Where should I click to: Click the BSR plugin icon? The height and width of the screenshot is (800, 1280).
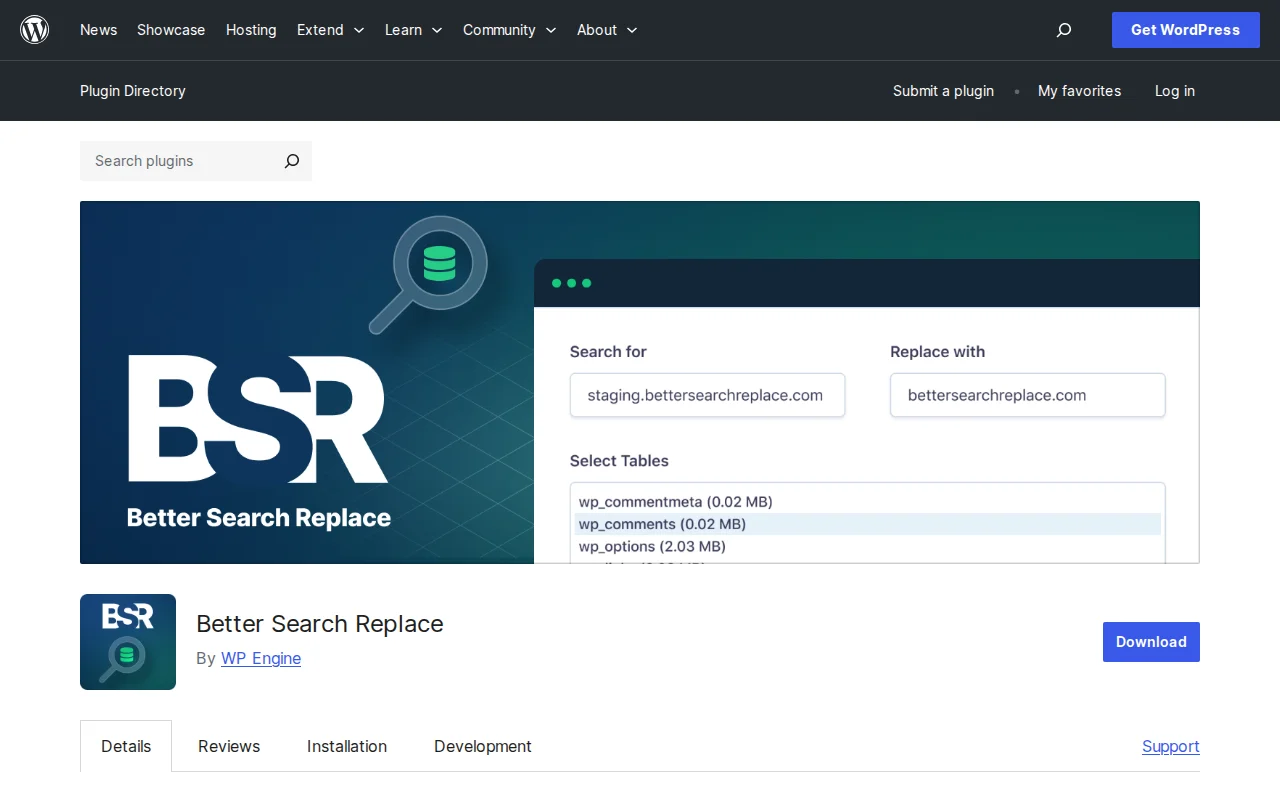[127, 642]
